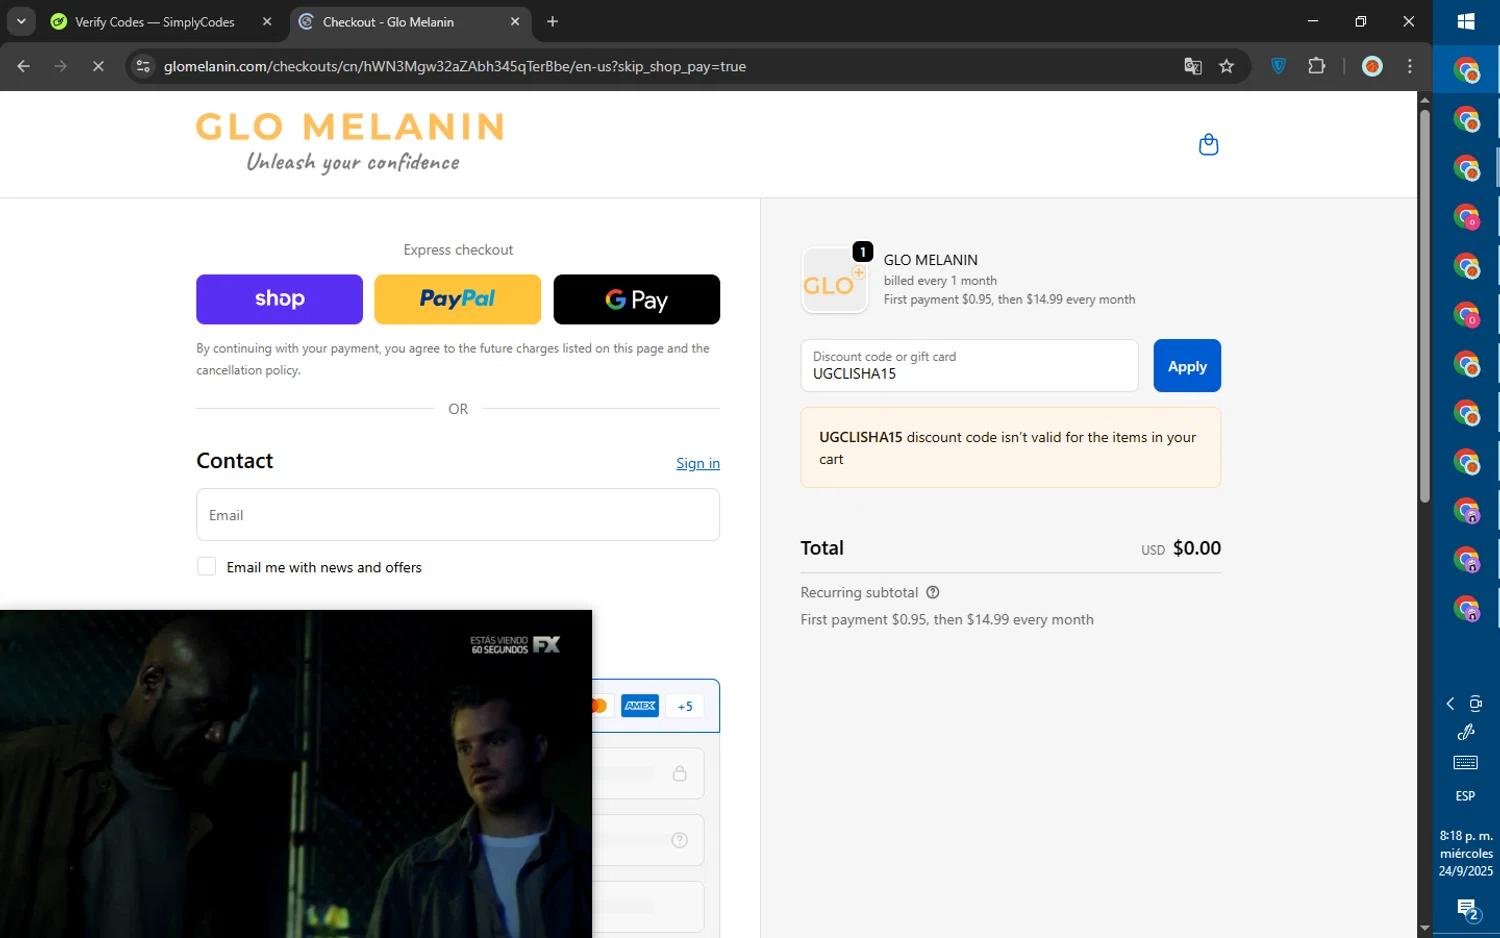Screen dimensions: 1500x938
Task: Edit the Discount code or gift card field
Action: point(969,366)
